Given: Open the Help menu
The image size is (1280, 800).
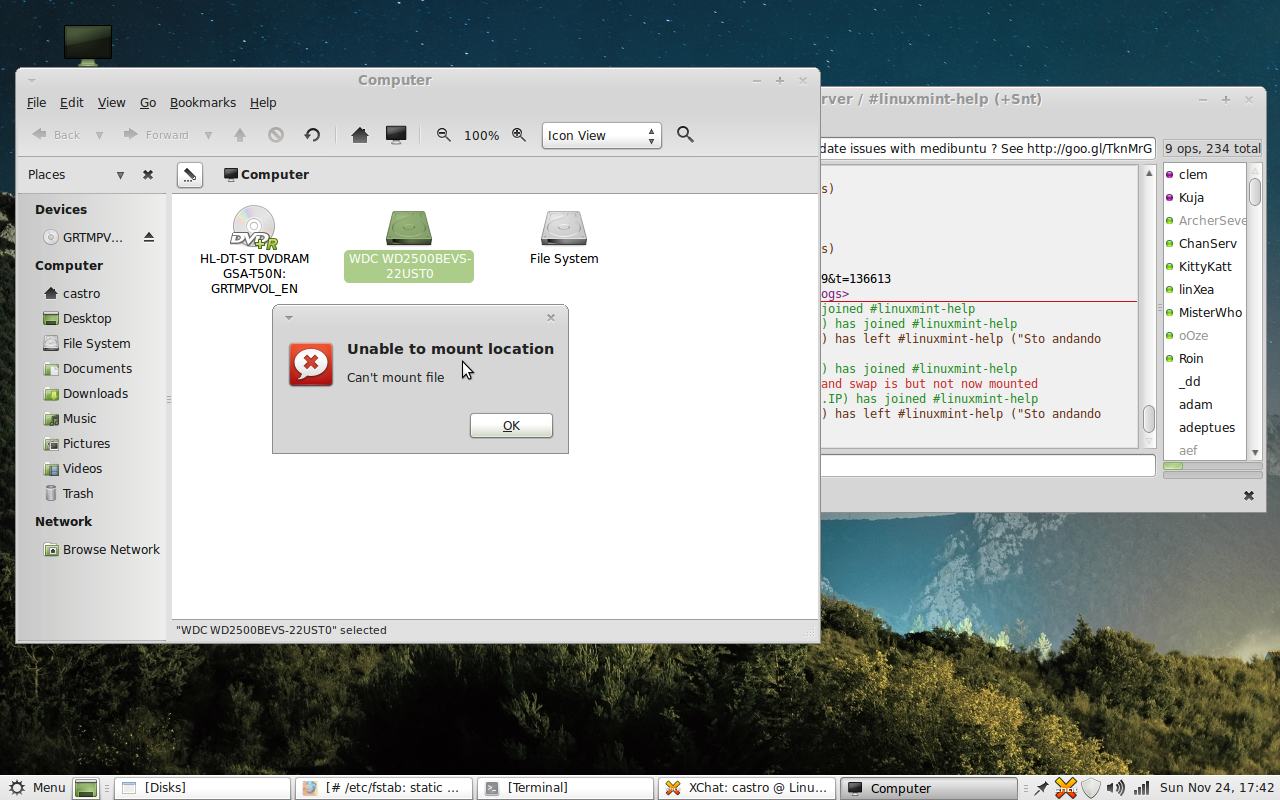Looking at the screenshot, I should (x=263, y=103).
